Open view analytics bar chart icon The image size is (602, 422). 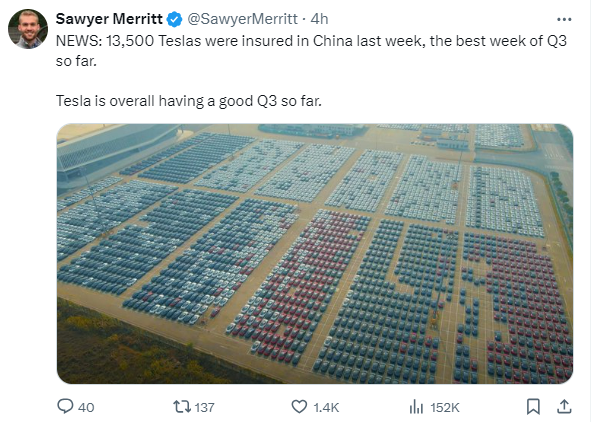(416, 406)
